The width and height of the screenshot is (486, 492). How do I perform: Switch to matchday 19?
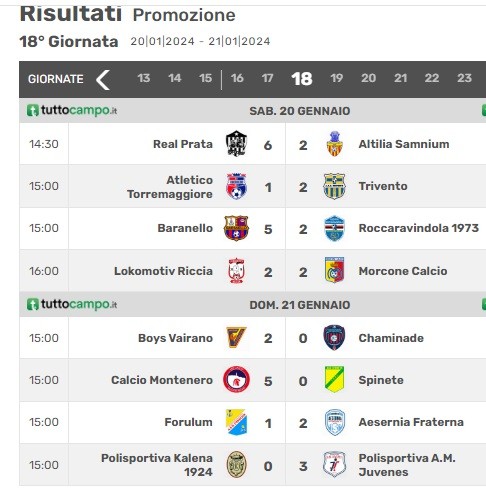tap(336, 78)
